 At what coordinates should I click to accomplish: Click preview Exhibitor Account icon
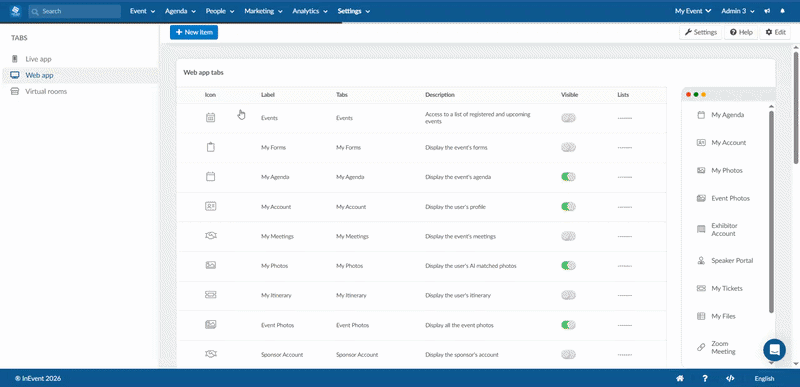[701, 229]
